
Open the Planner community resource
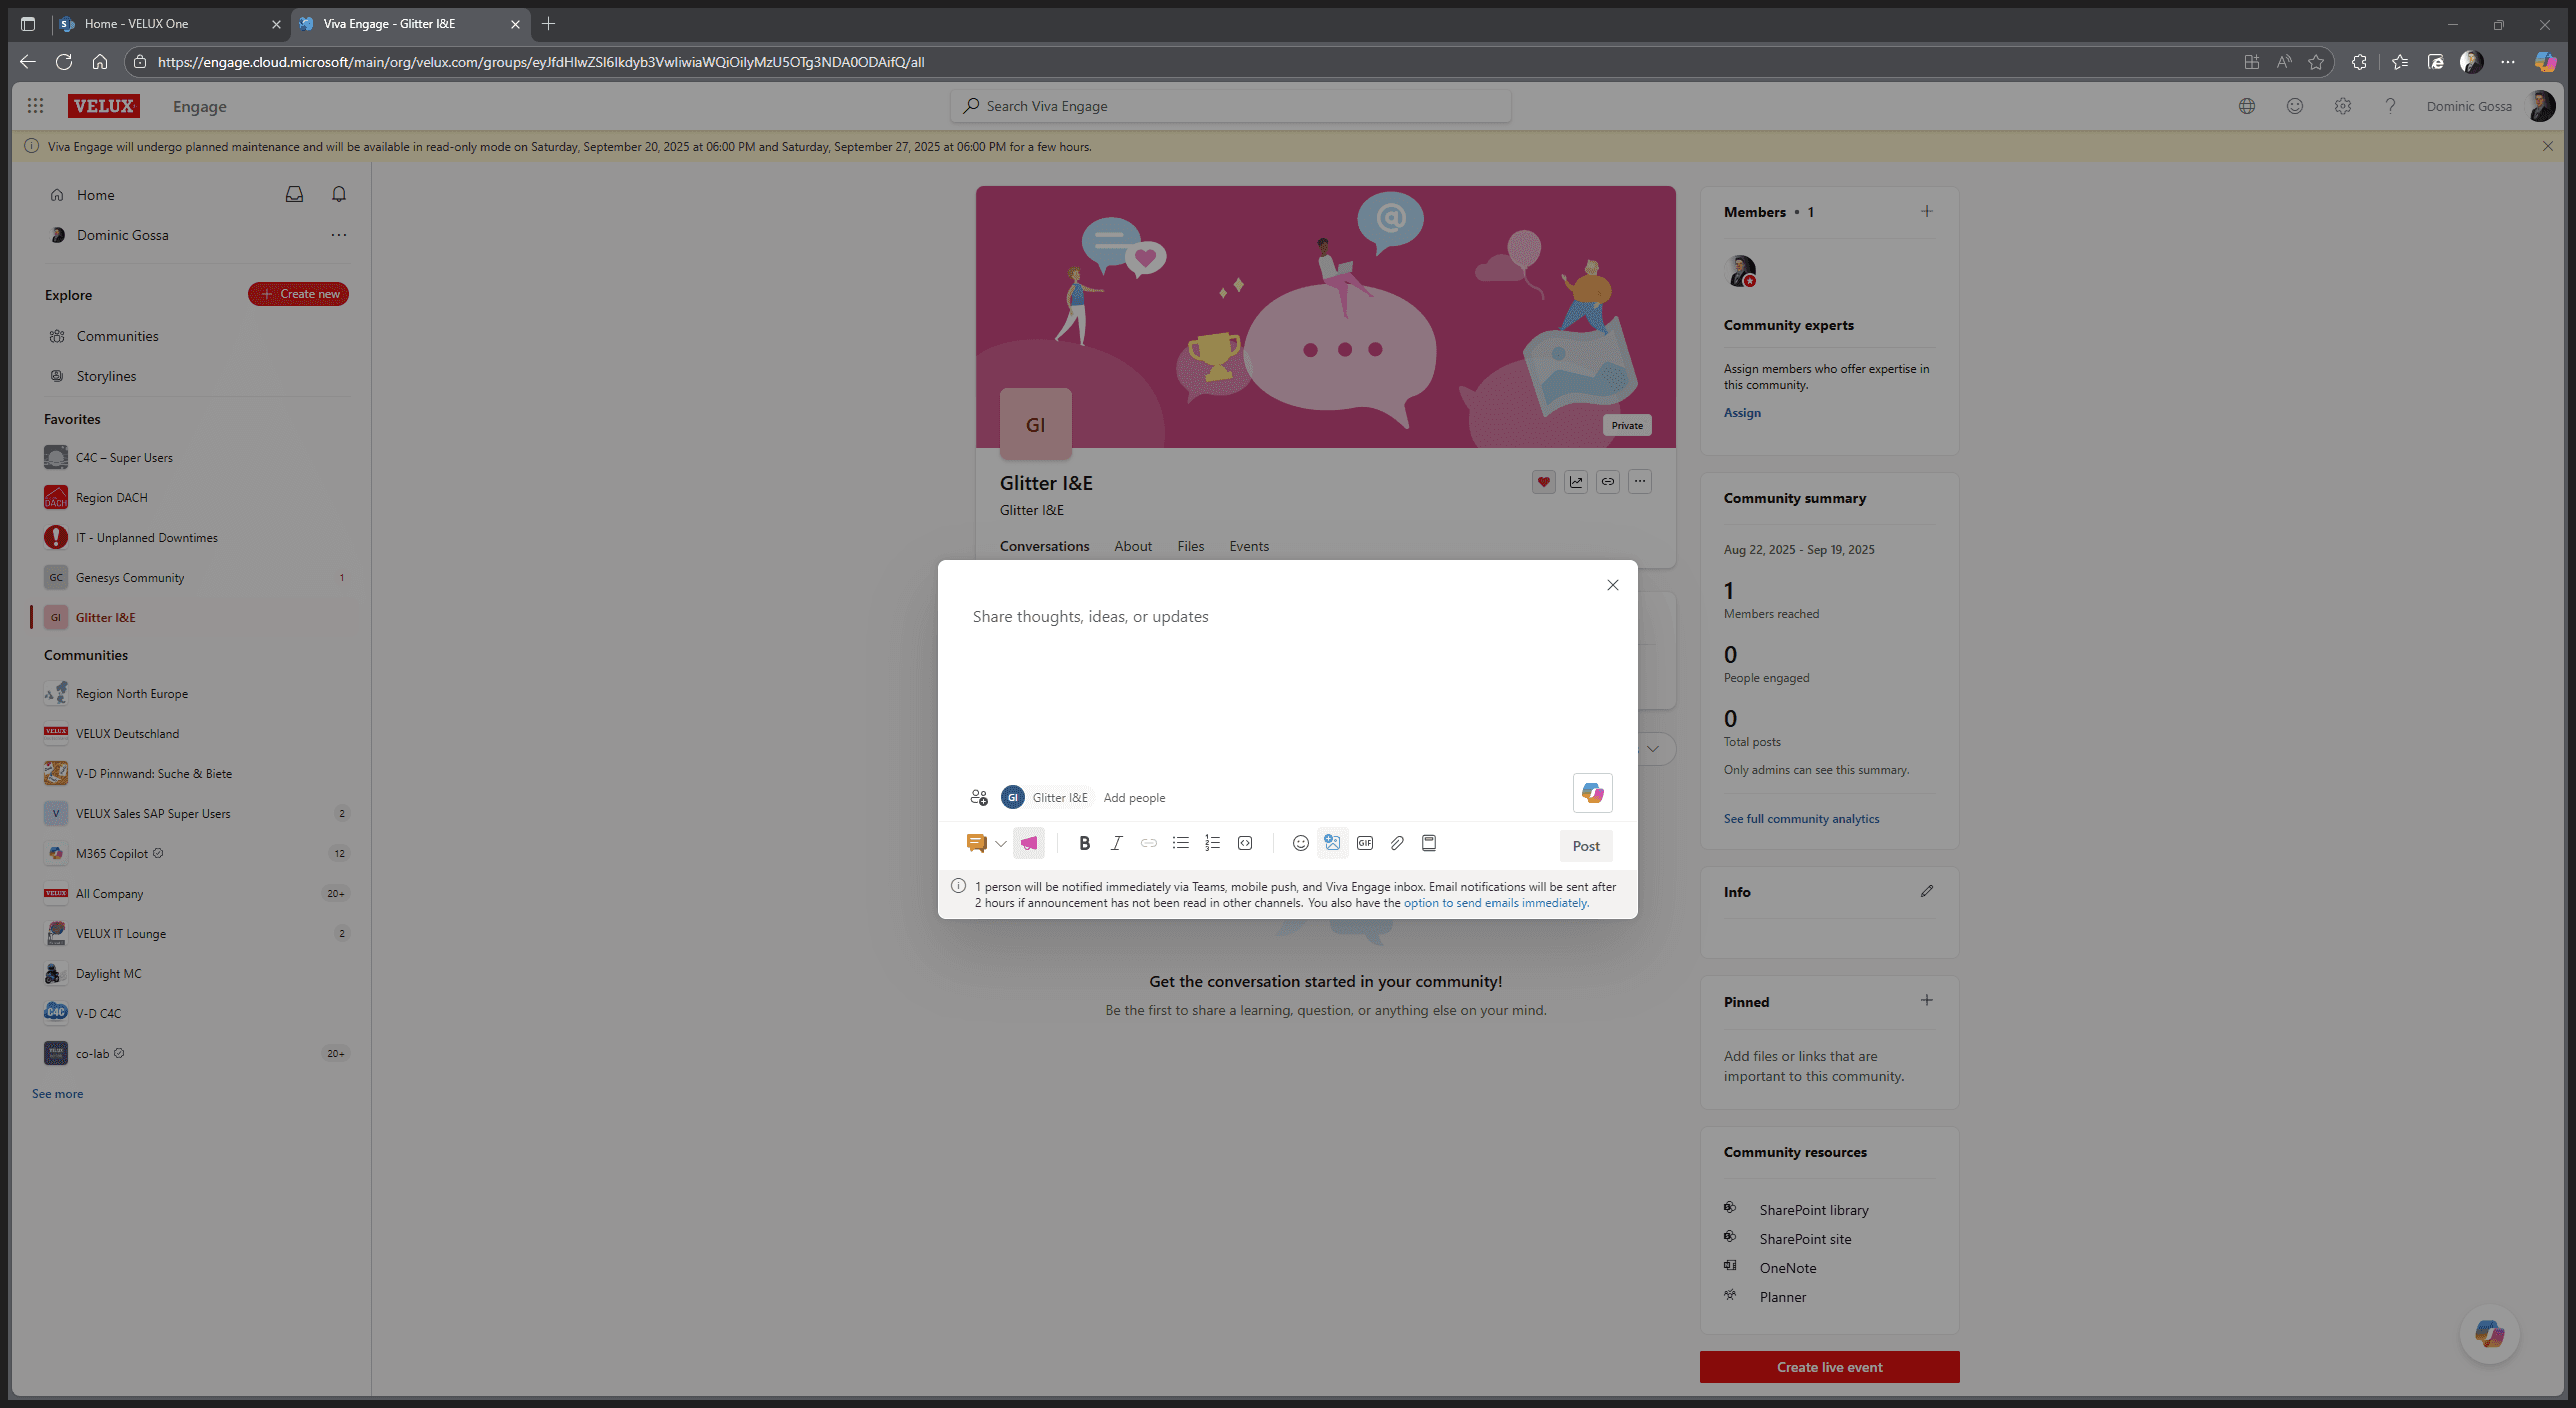1782,1297
